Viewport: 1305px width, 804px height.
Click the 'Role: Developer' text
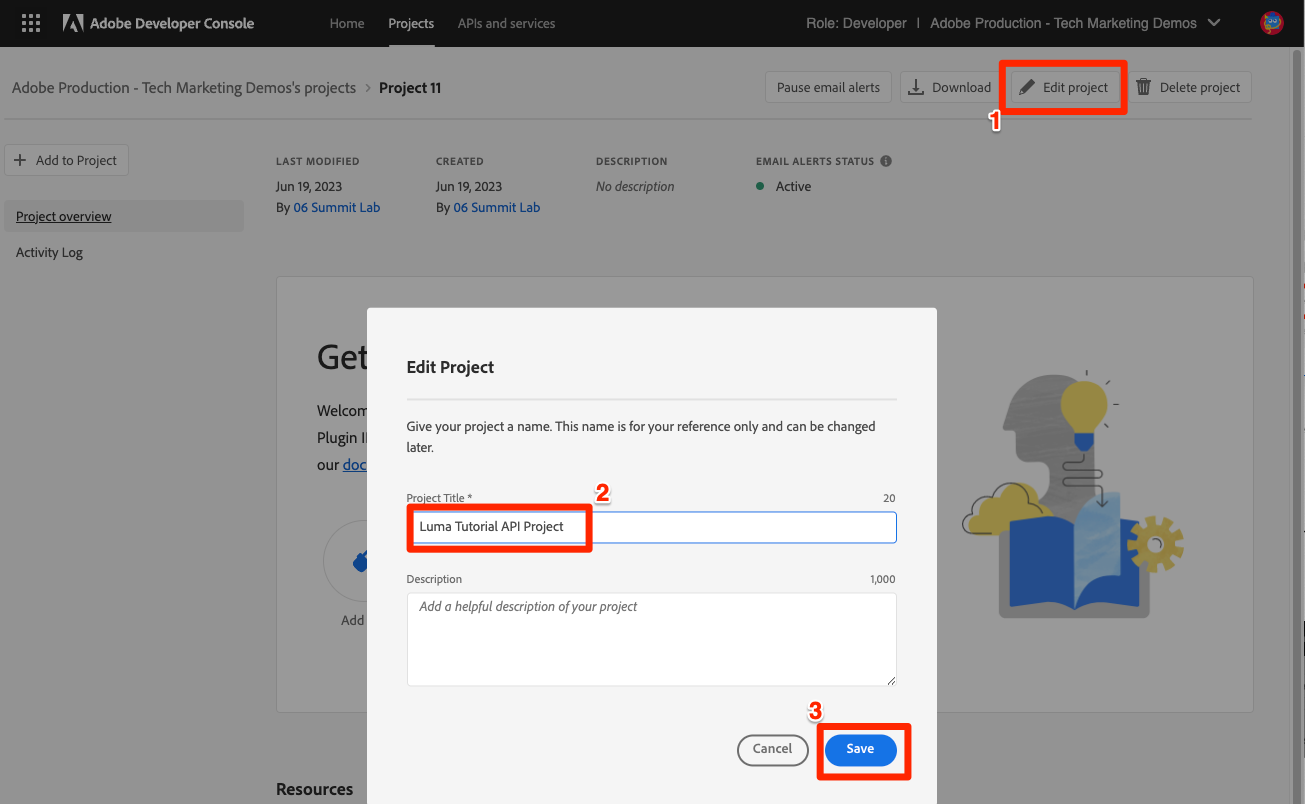click(856, 23)
